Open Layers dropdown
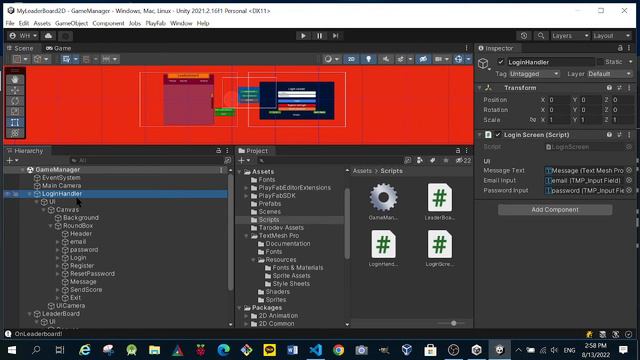Screen dimensions: 640x360 (570, 36)
